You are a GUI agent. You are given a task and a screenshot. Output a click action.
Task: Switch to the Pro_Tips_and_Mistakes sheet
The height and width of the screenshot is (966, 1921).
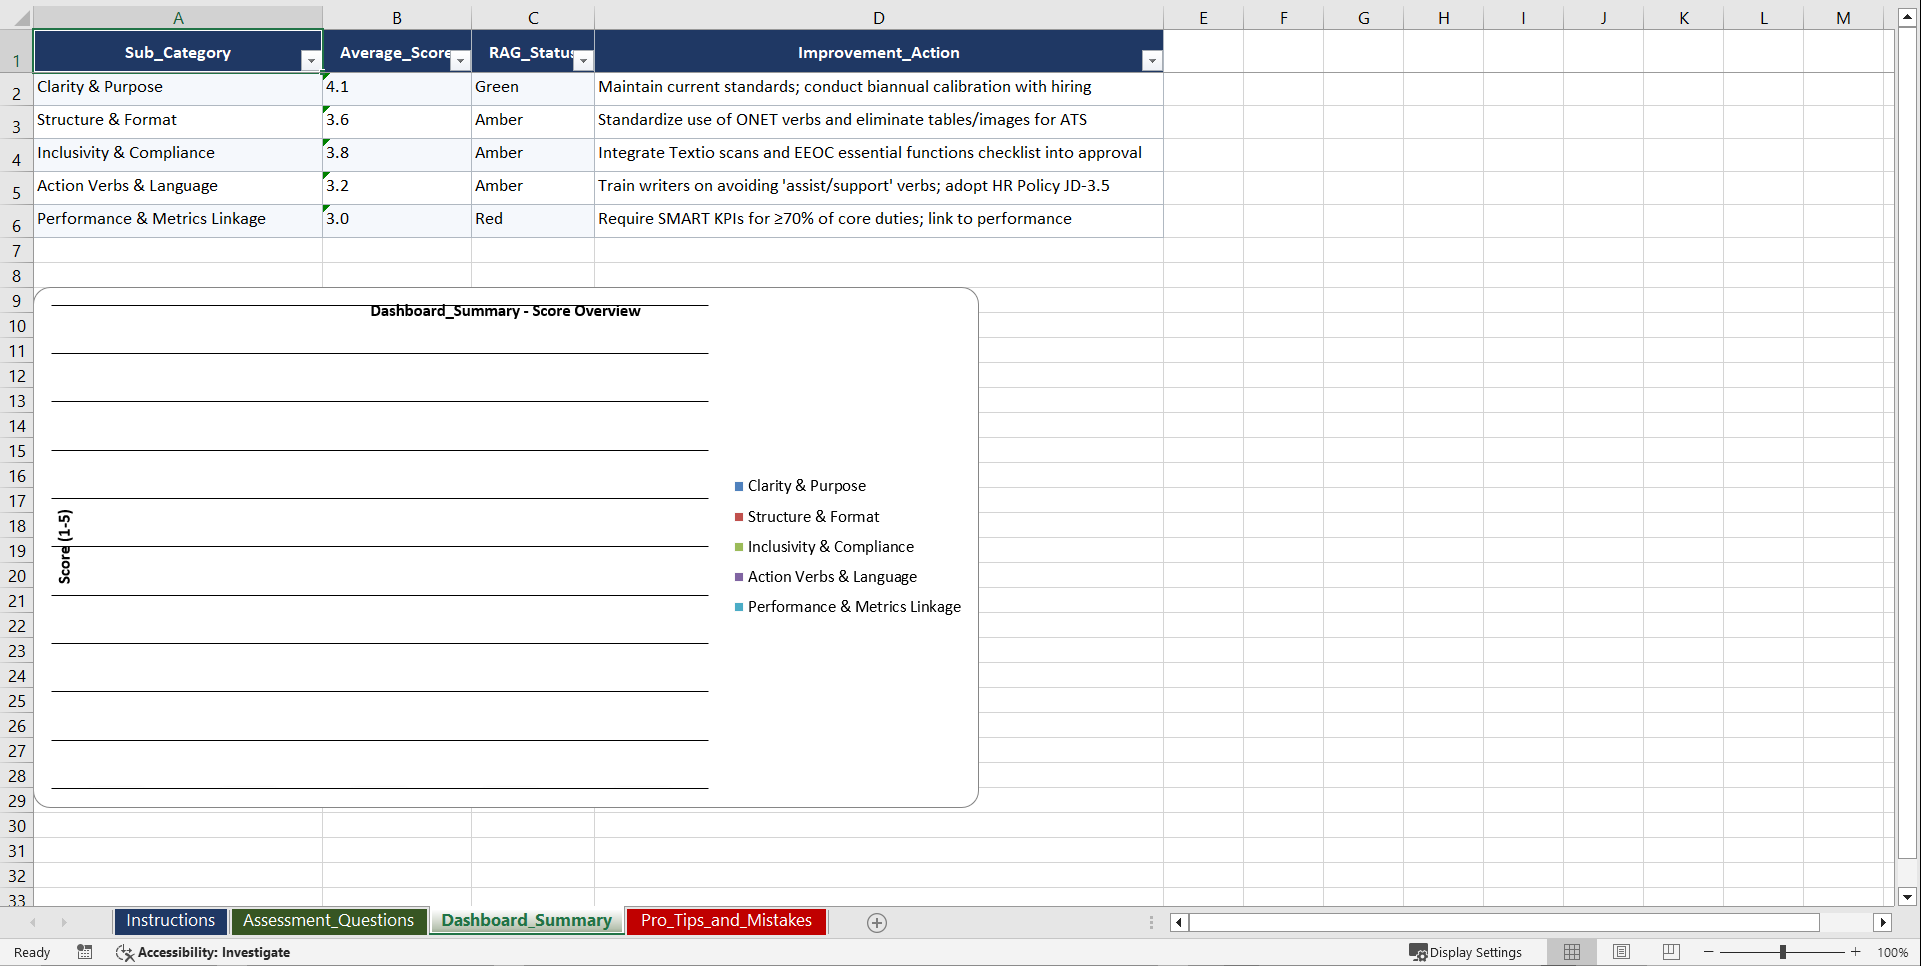click(x=726, y=921)
